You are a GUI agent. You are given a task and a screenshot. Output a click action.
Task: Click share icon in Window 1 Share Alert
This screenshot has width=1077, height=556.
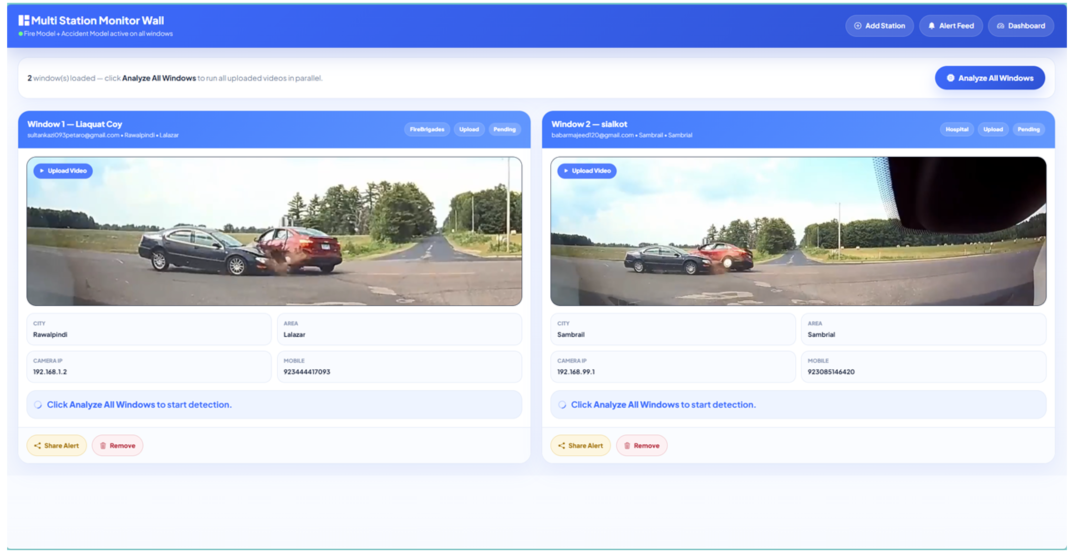[x=38, y=445]
